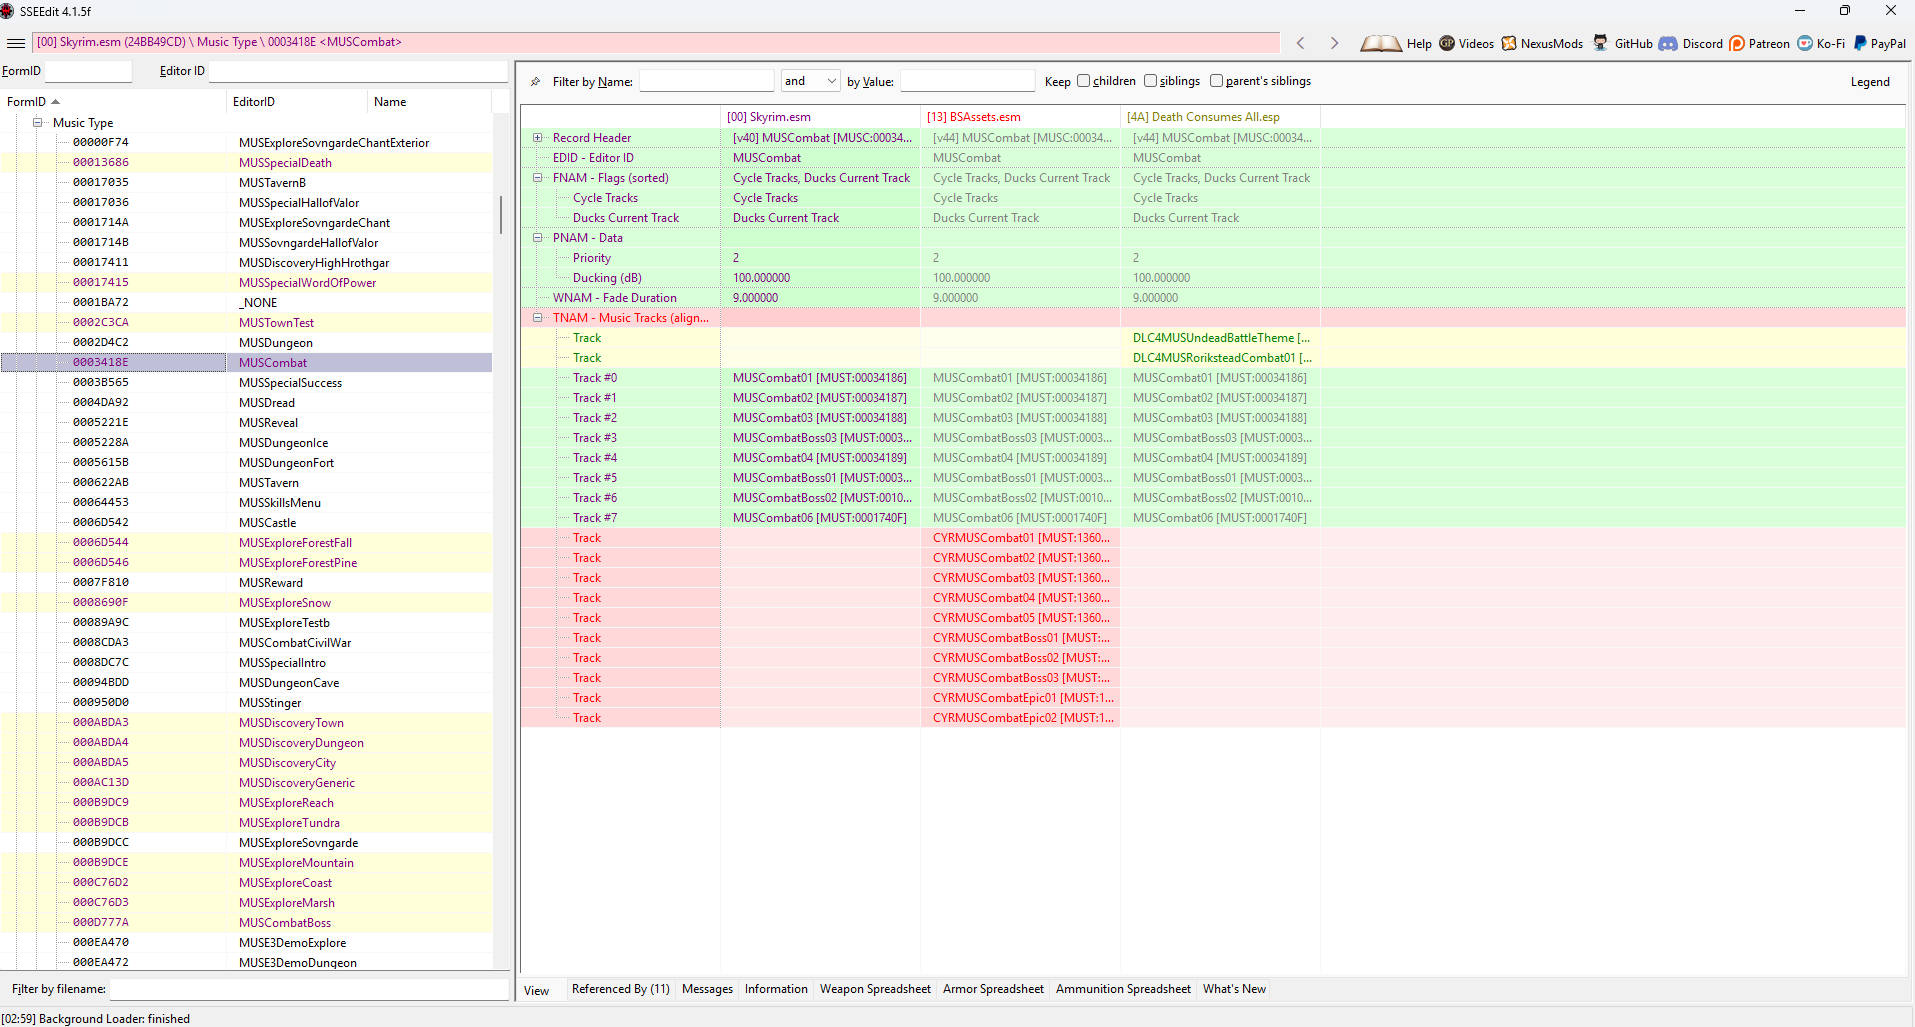Collapse PNAM - Data row
The image size is (1915, 1027).
[x=537, y=238]
